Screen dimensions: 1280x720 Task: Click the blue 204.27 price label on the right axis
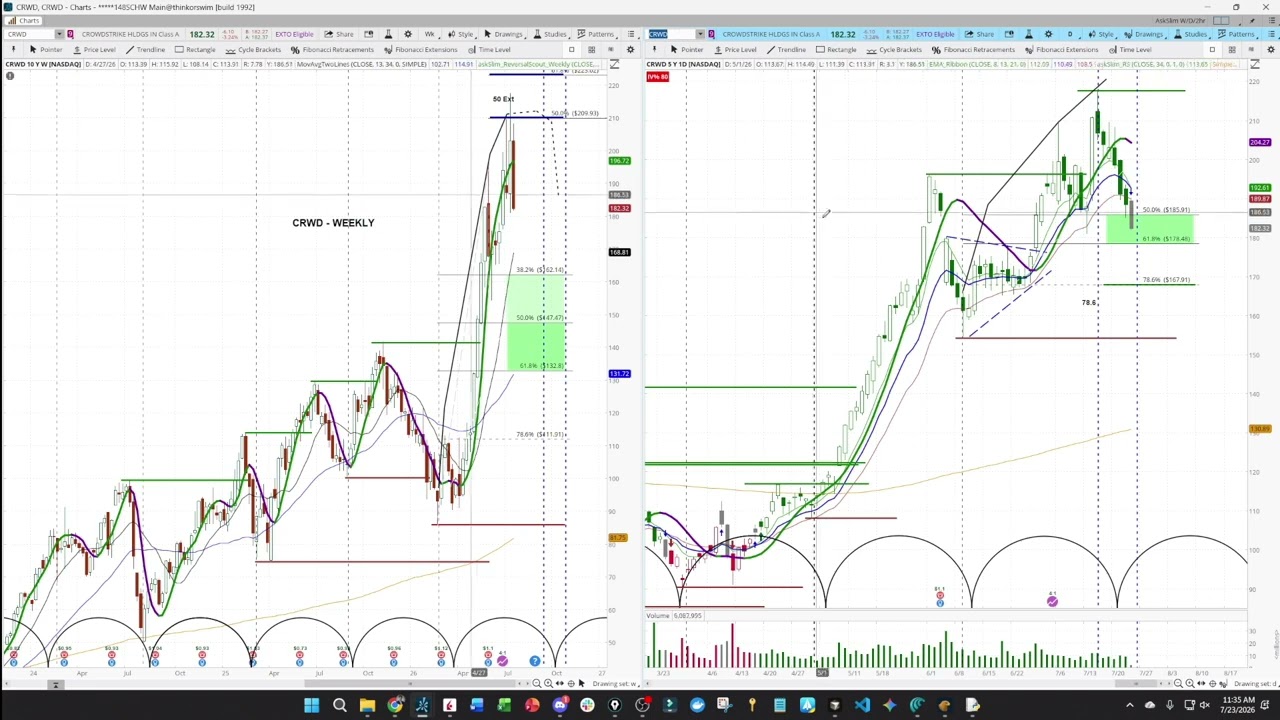pos(1260,143)
